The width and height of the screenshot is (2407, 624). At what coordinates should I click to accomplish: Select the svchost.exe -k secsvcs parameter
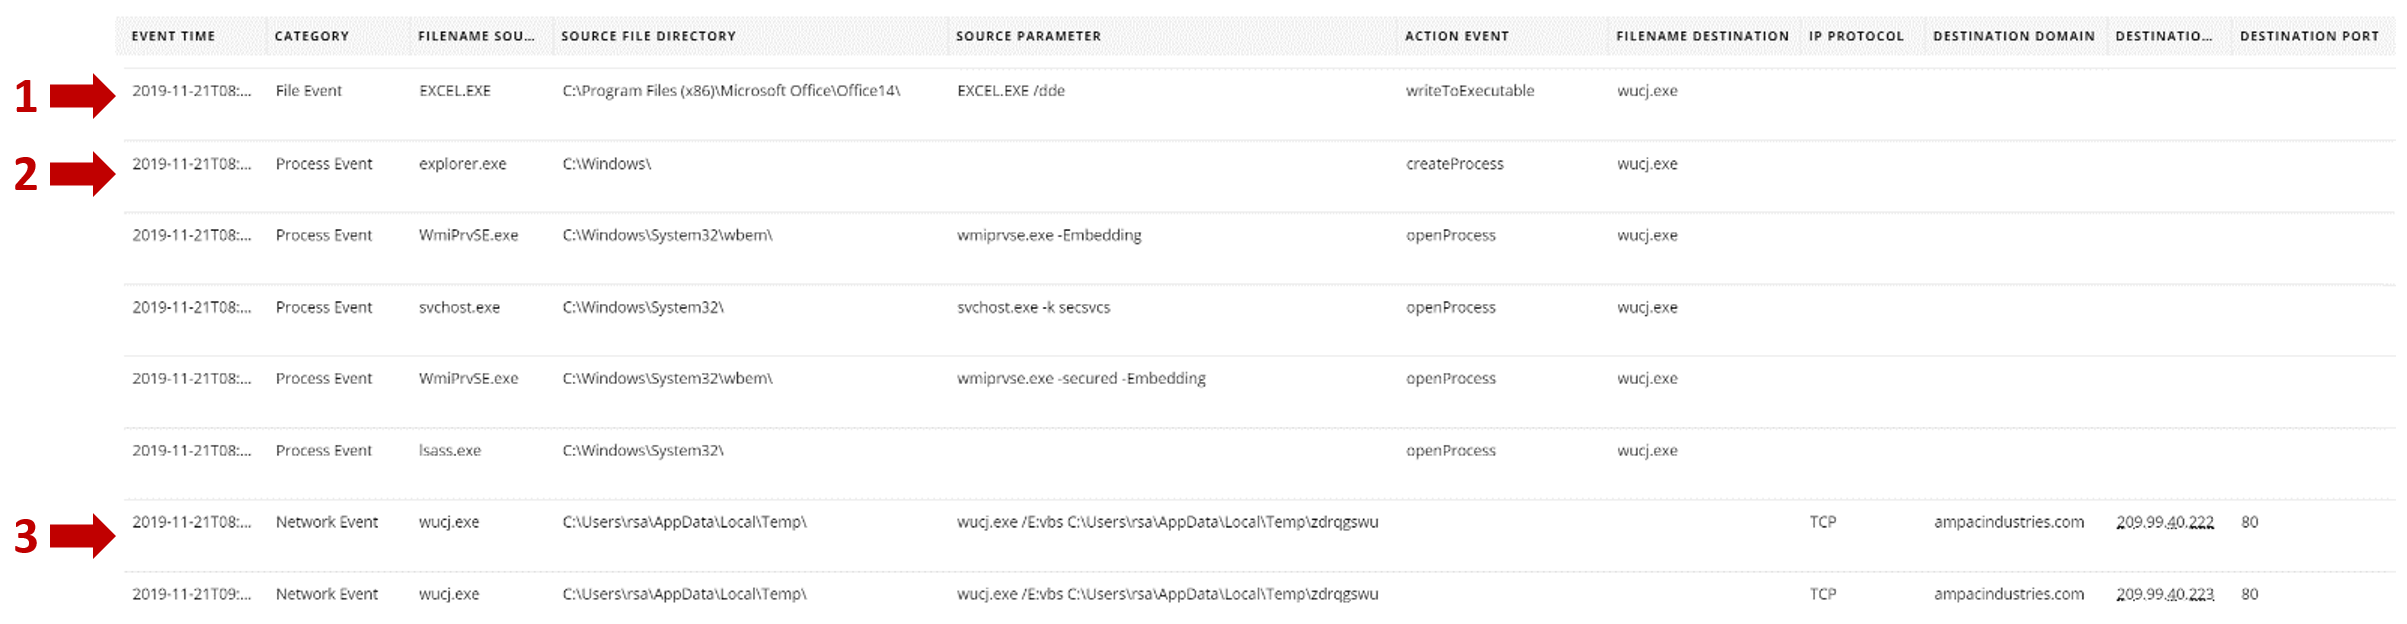1033,308
